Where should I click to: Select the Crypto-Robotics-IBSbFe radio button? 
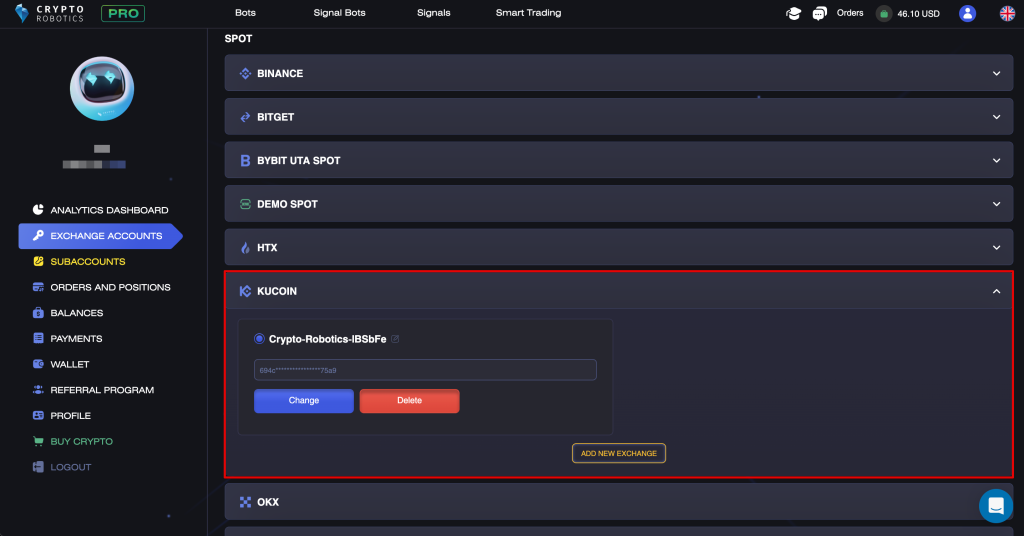coord(260,339)
